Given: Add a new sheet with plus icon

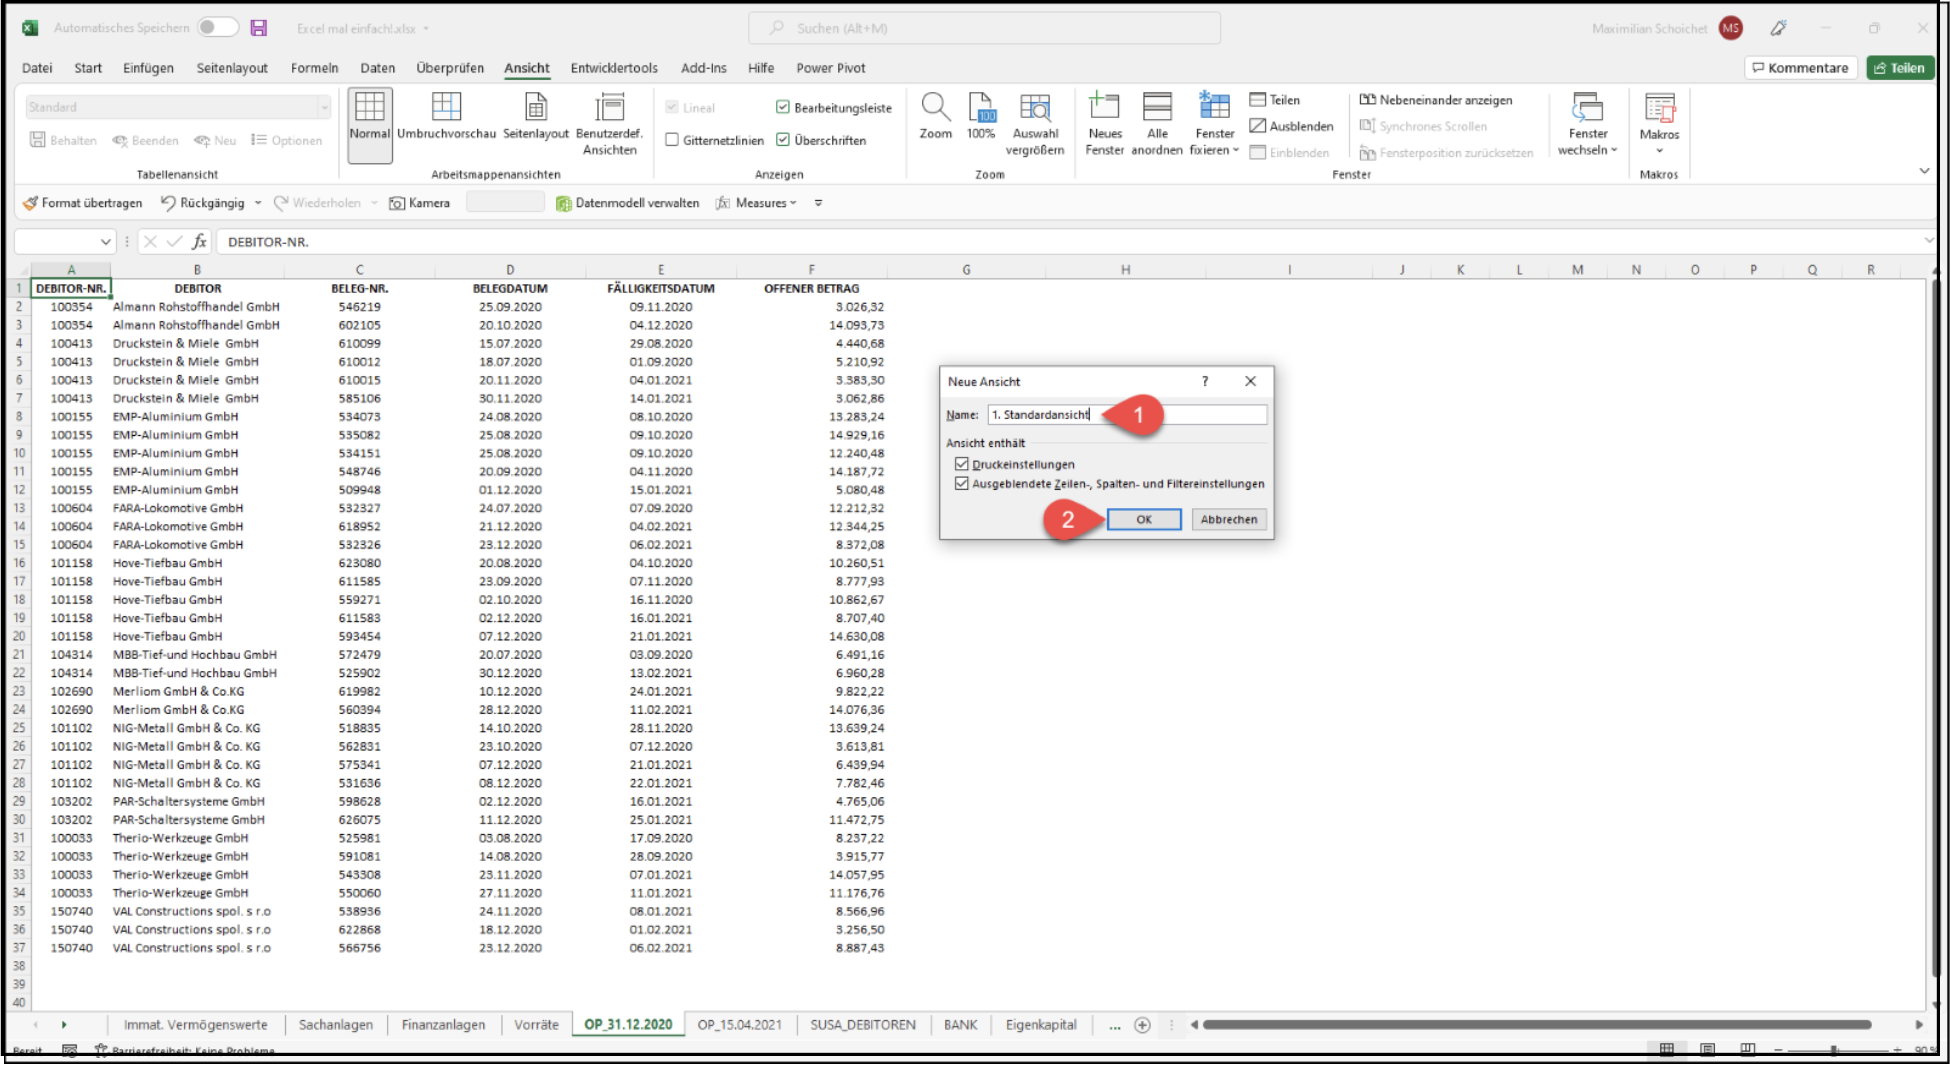Looking at the screenshot, I should (1142, 1025).
